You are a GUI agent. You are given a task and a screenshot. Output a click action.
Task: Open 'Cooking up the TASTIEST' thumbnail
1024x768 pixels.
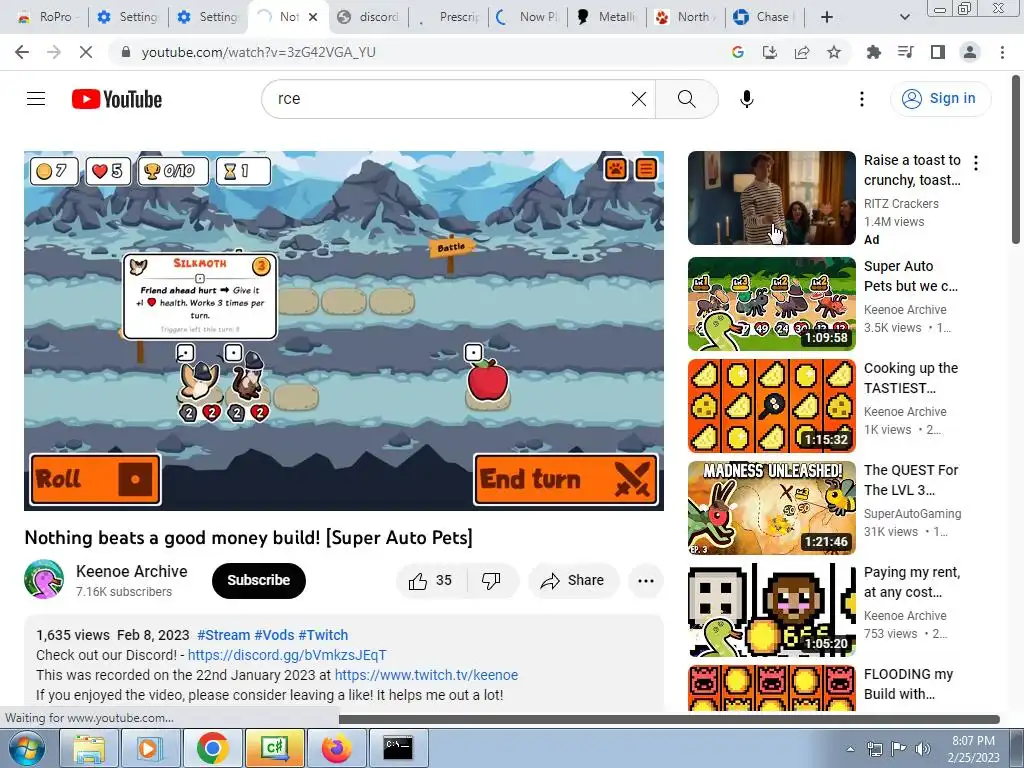[771, 406]
